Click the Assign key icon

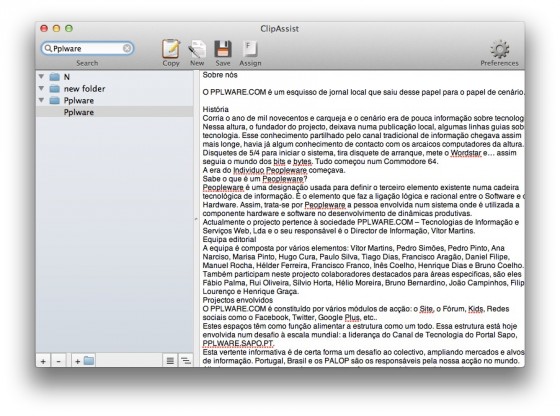click(250, 49)
